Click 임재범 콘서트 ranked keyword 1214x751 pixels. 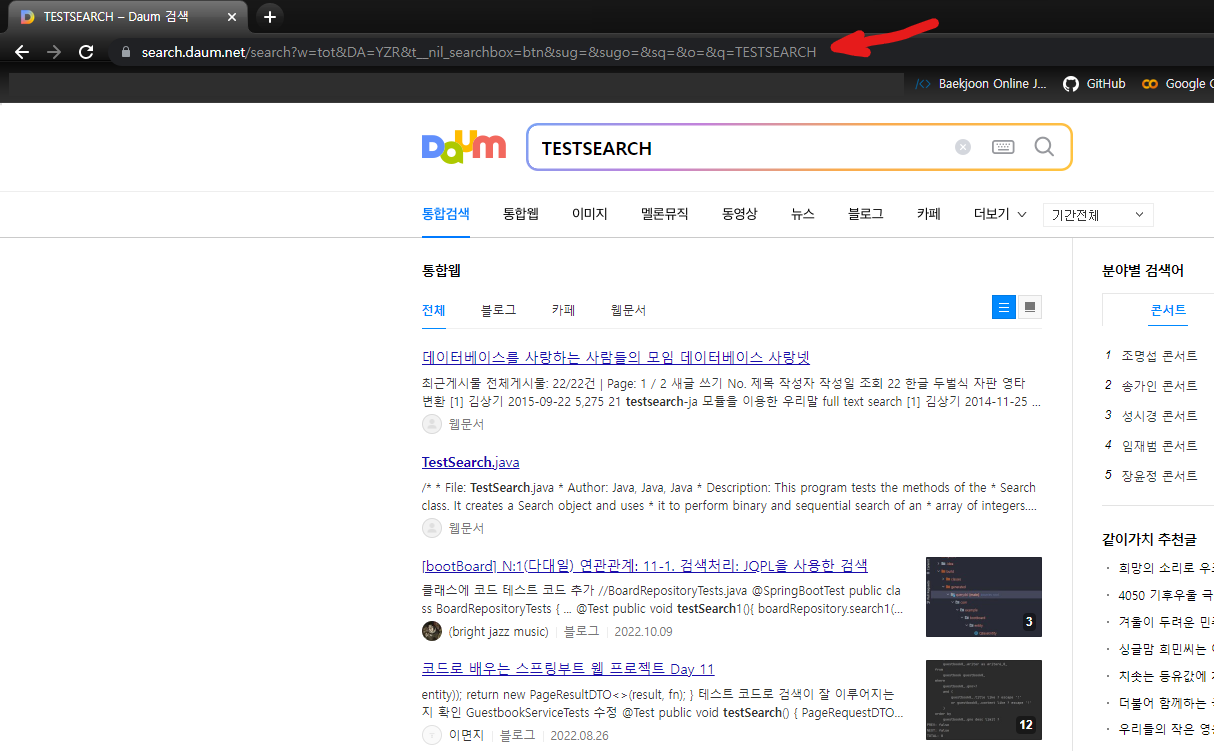pos(1159,445)
